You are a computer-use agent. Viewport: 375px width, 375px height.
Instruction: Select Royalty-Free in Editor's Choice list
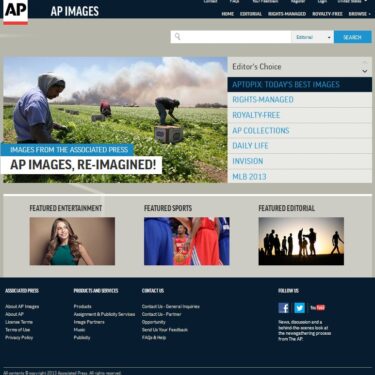coord(300,115)
